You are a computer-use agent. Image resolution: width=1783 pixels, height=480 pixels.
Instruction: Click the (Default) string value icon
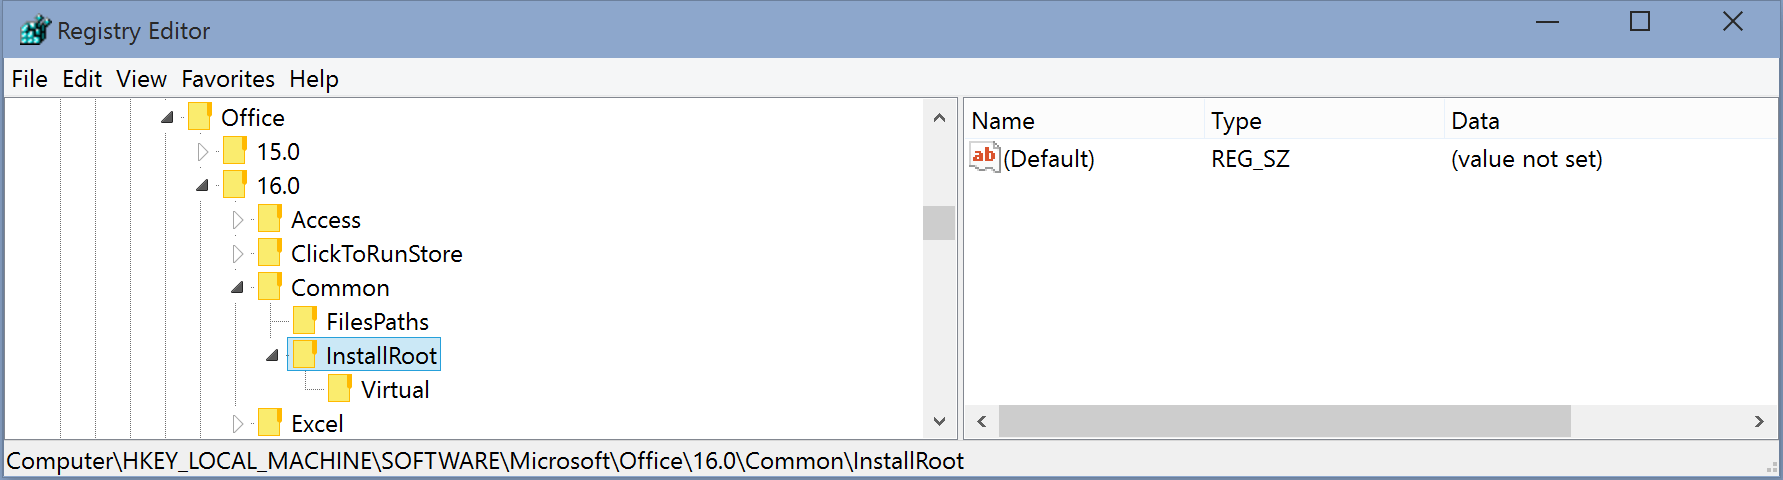(984, 158)
